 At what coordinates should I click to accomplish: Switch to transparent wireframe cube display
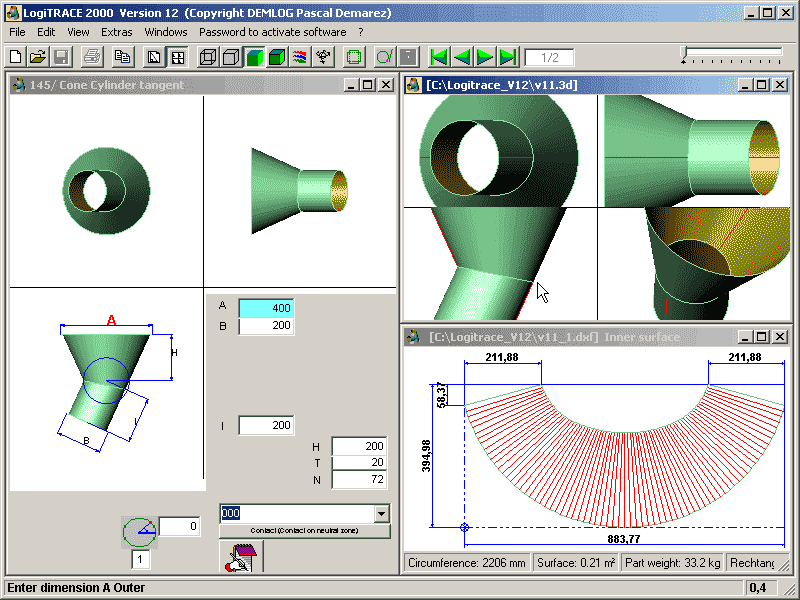click(208, 57)
